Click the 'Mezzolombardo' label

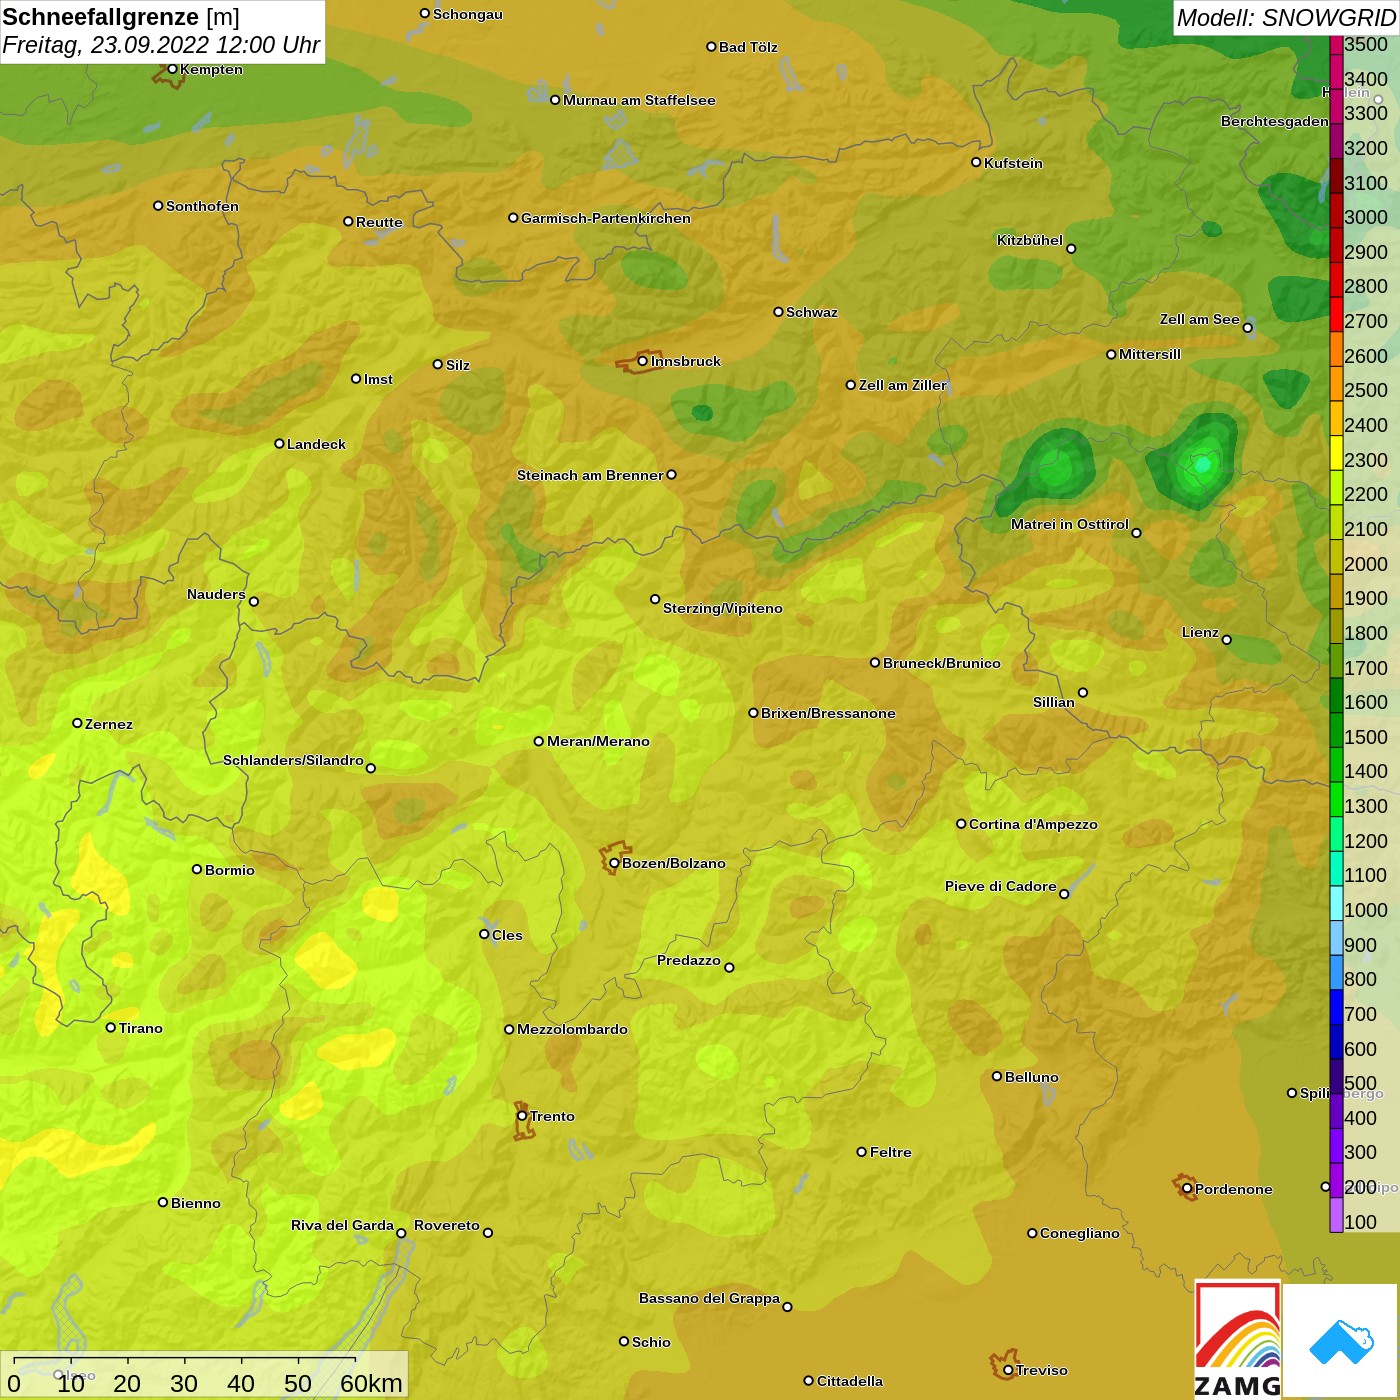click(572, 1029)
